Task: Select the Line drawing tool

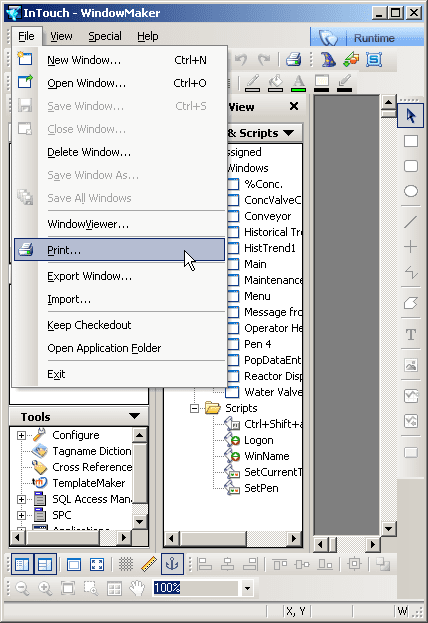Action: pos(411,222)
